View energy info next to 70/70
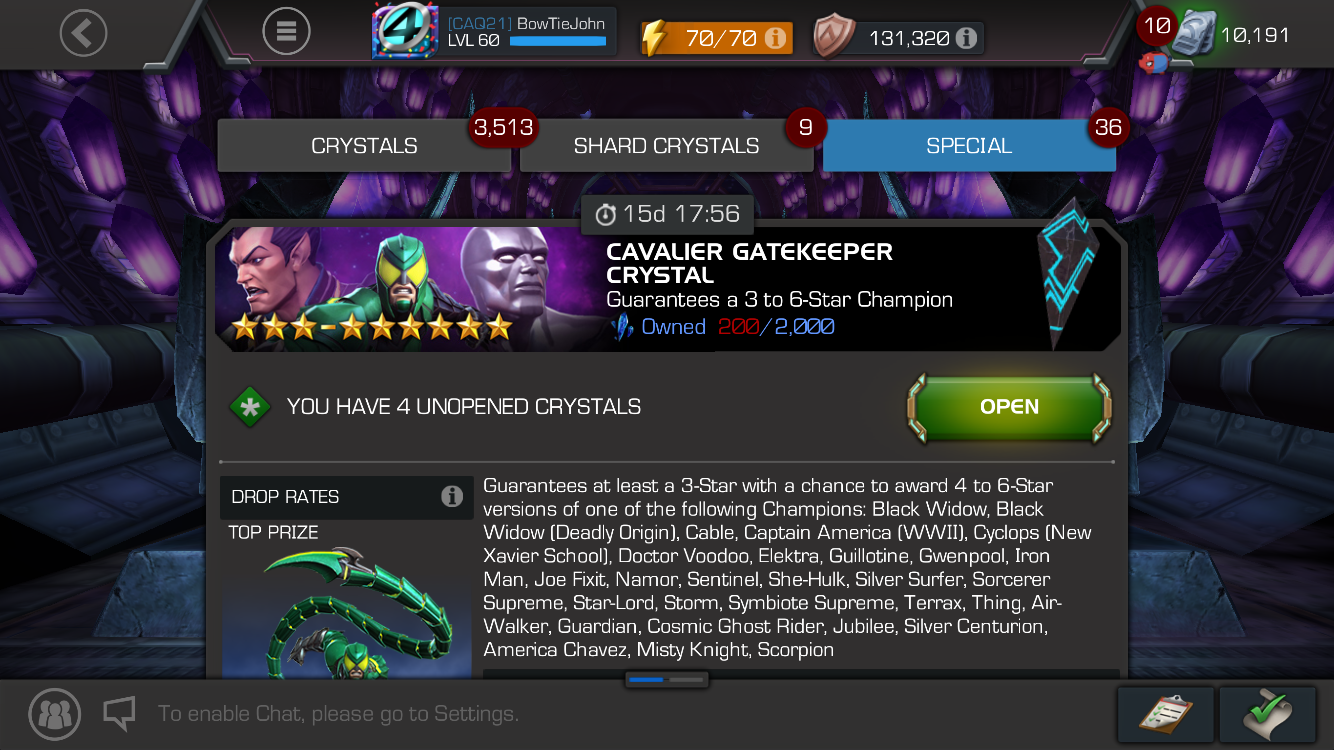 775,38
